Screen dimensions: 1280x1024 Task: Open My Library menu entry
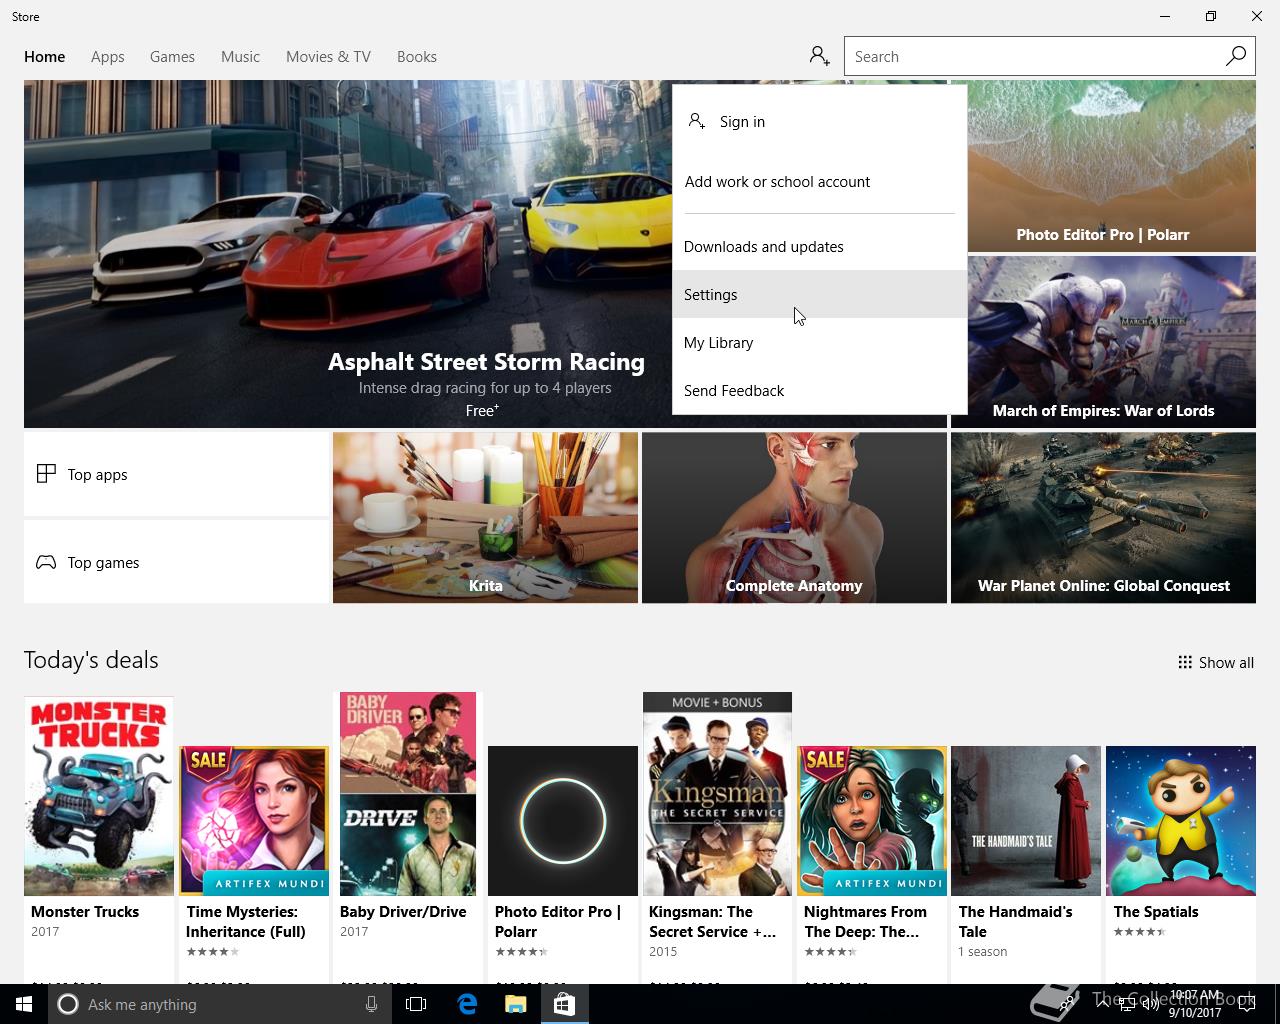click(820, 342)
